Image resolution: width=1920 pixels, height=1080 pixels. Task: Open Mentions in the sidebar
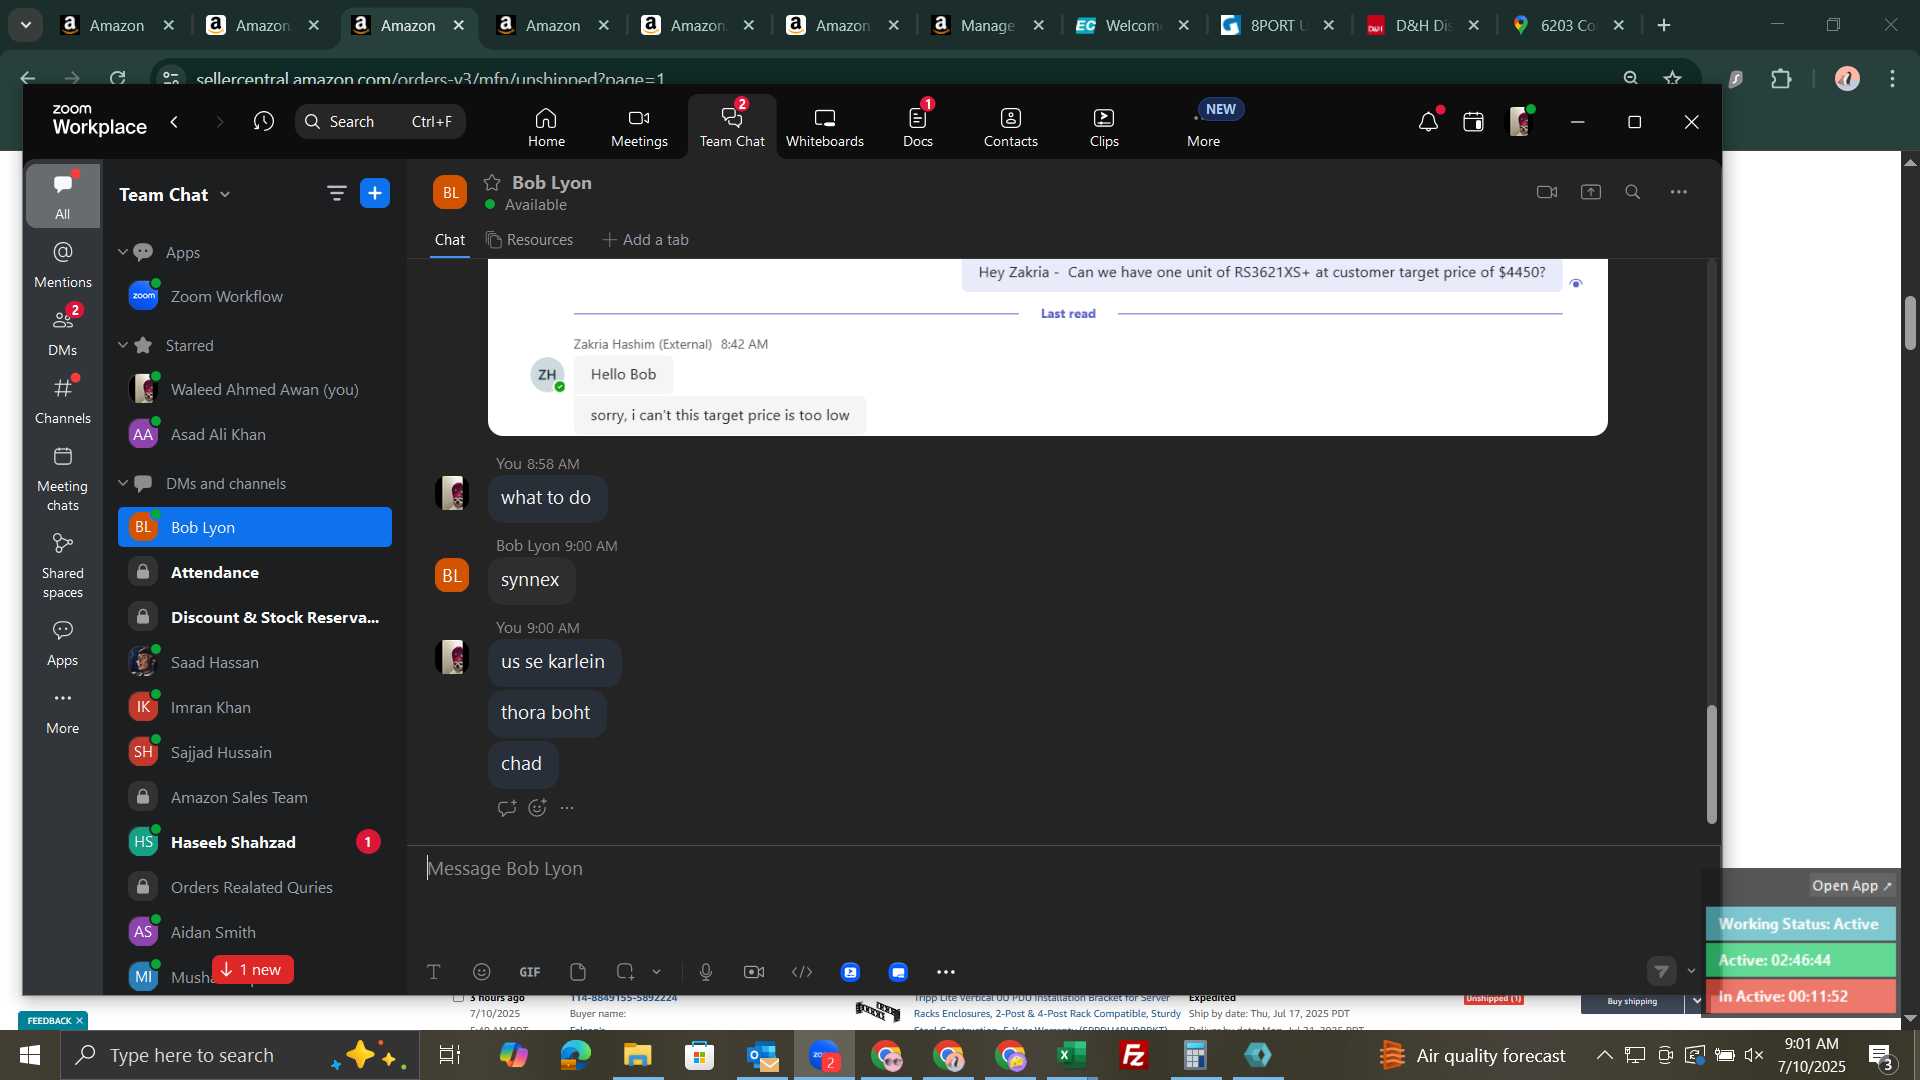pyautogui.click(x=63, y=264)
